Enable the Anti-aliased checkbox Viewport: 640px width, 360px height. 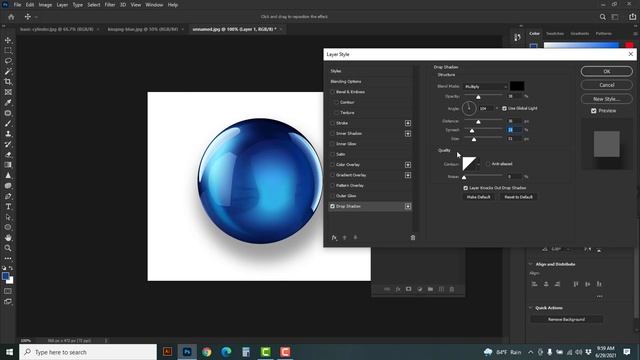[488, 164]
